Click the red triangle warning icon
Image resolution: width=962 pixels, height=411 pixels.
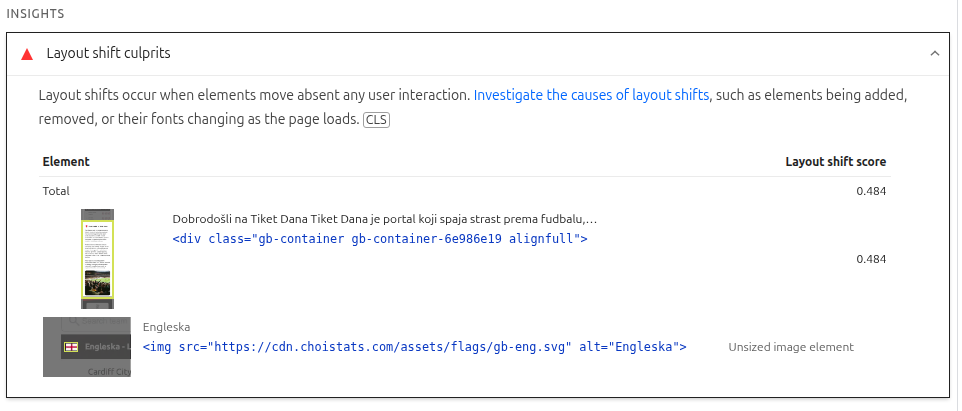click(26, 54)
